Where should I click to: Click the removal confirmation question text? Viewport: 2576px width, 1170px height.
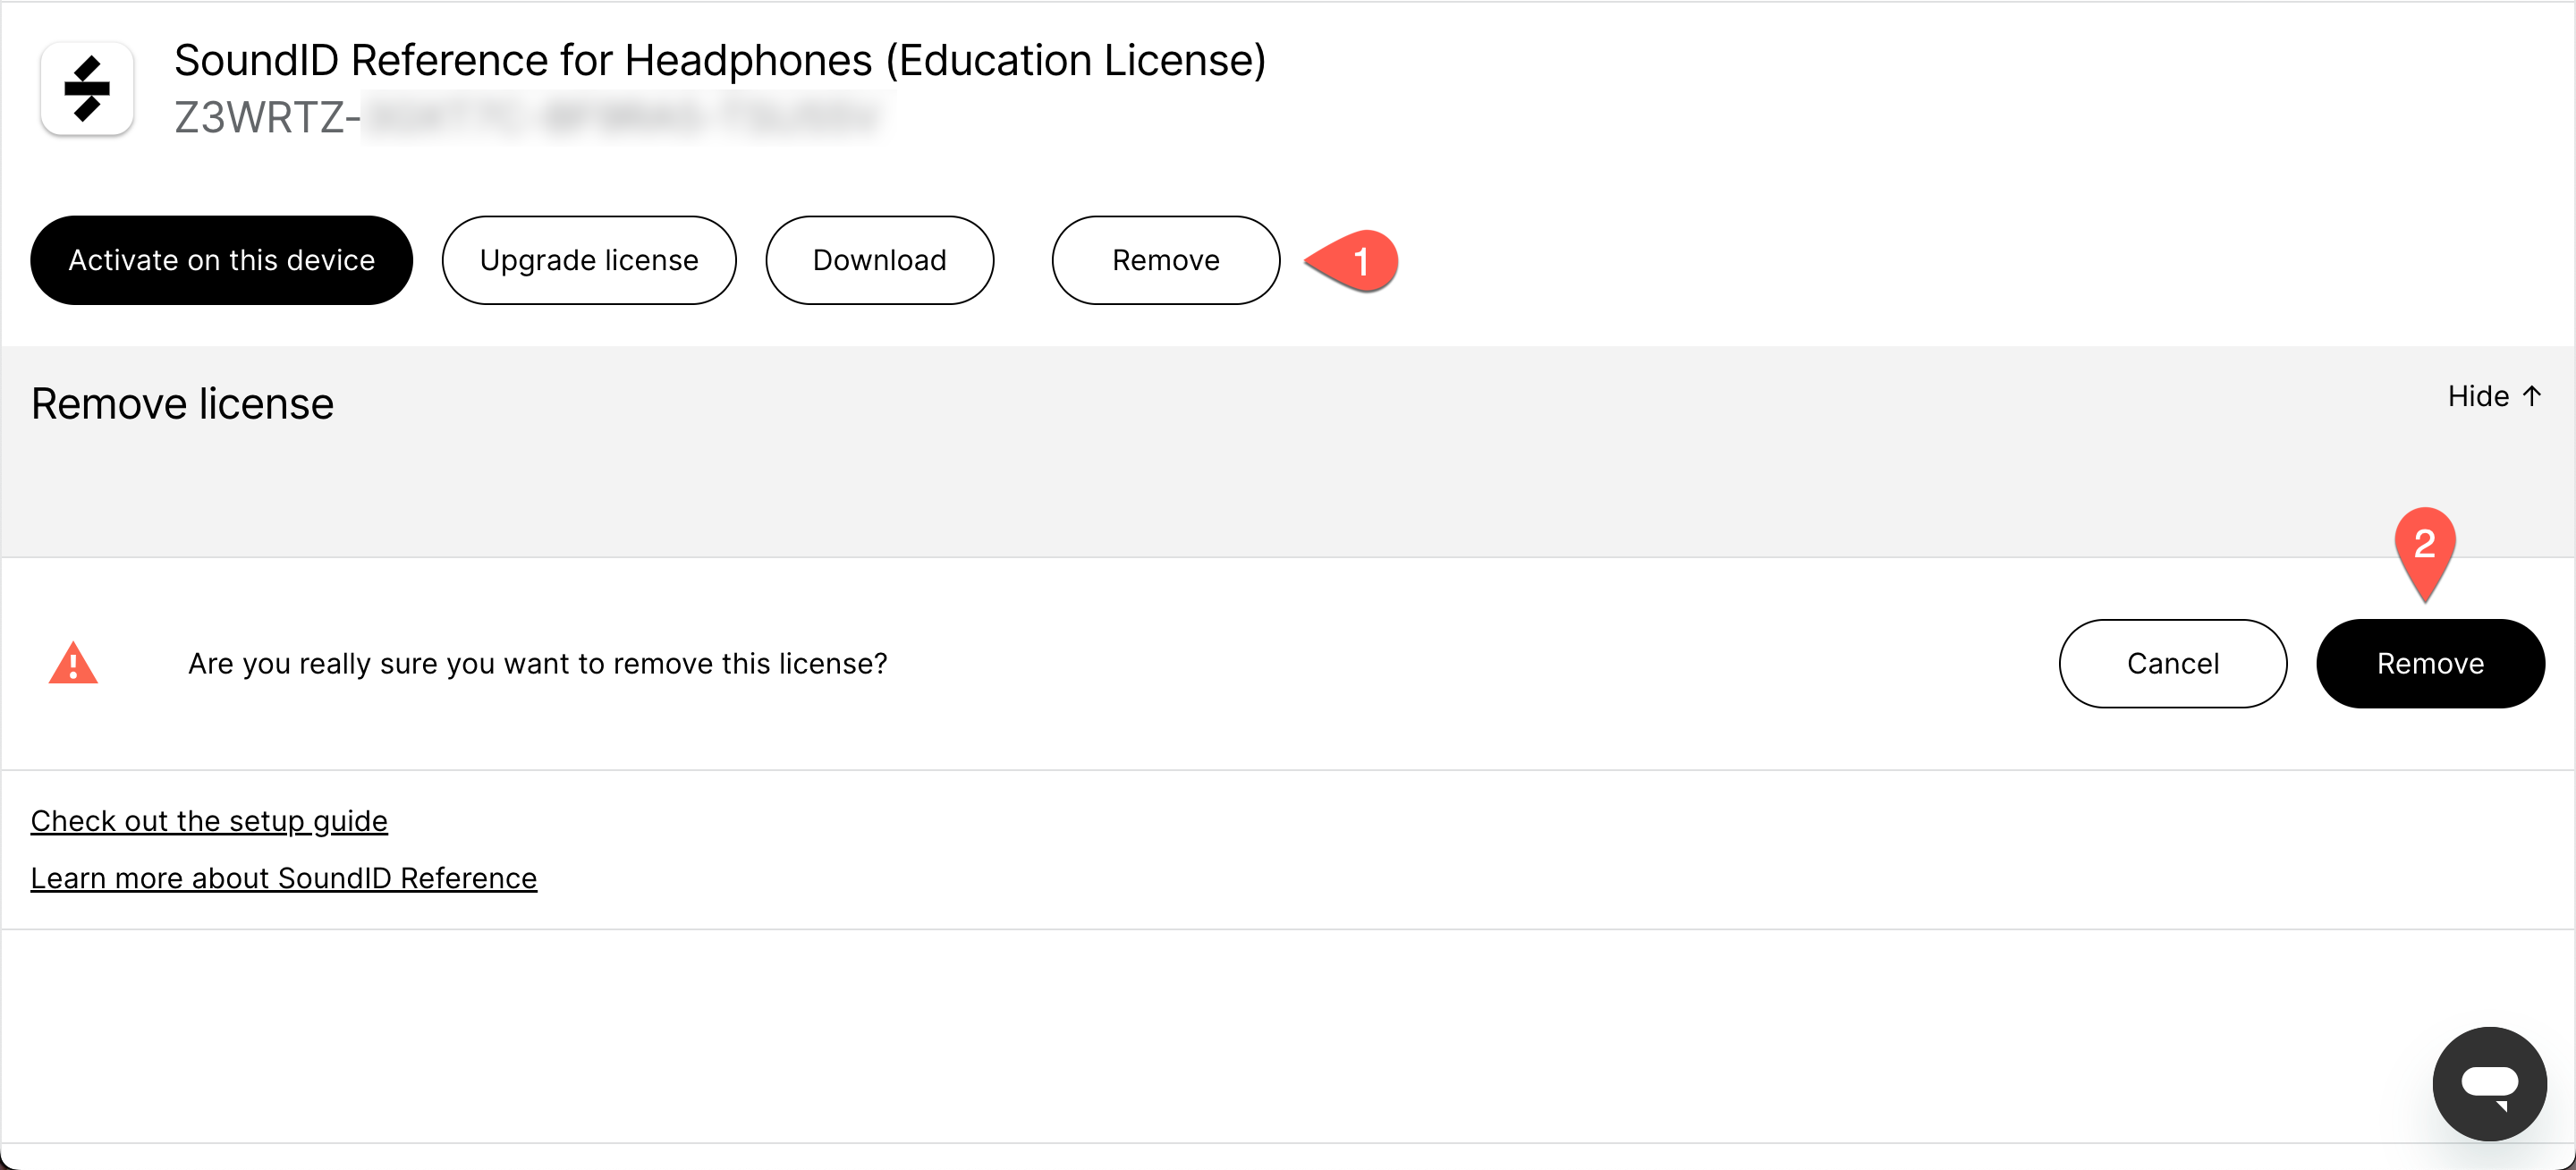pos(538,663)
